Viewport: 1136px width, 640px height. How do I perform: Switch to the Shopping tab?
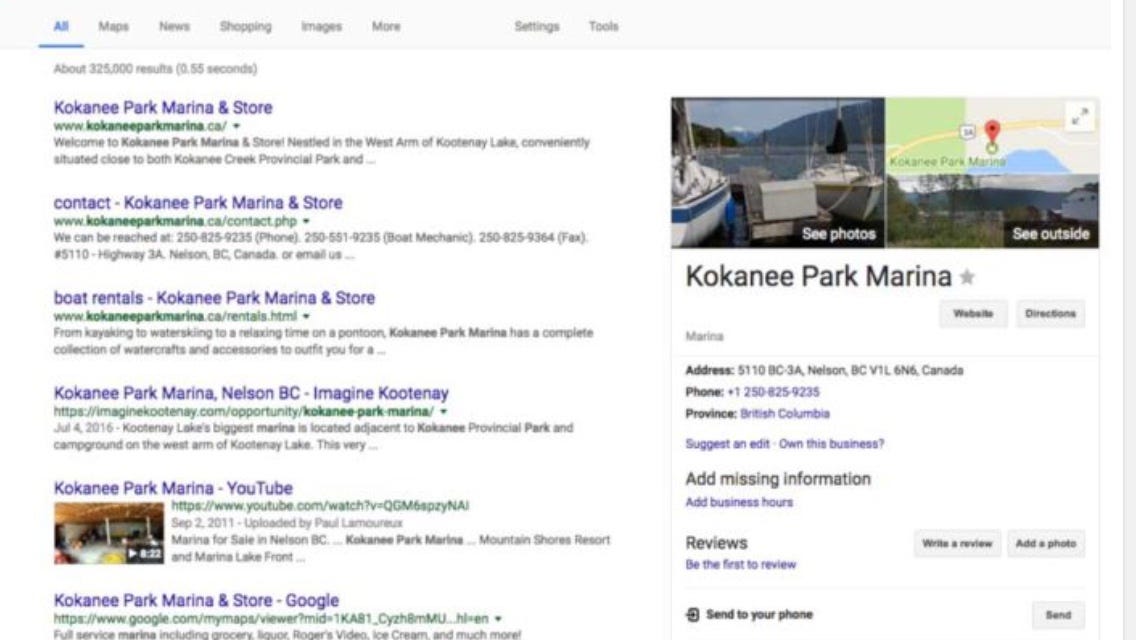[x=246, y=26]
